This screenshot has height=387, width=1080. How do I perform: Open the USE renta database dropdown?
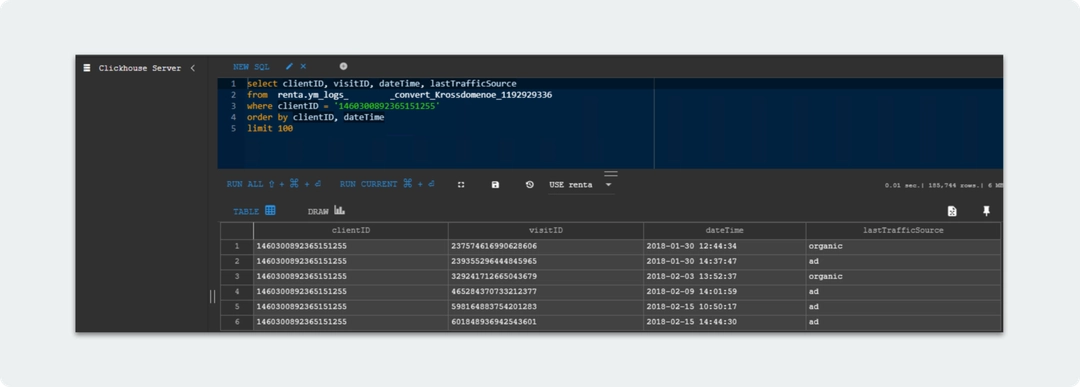581,185
